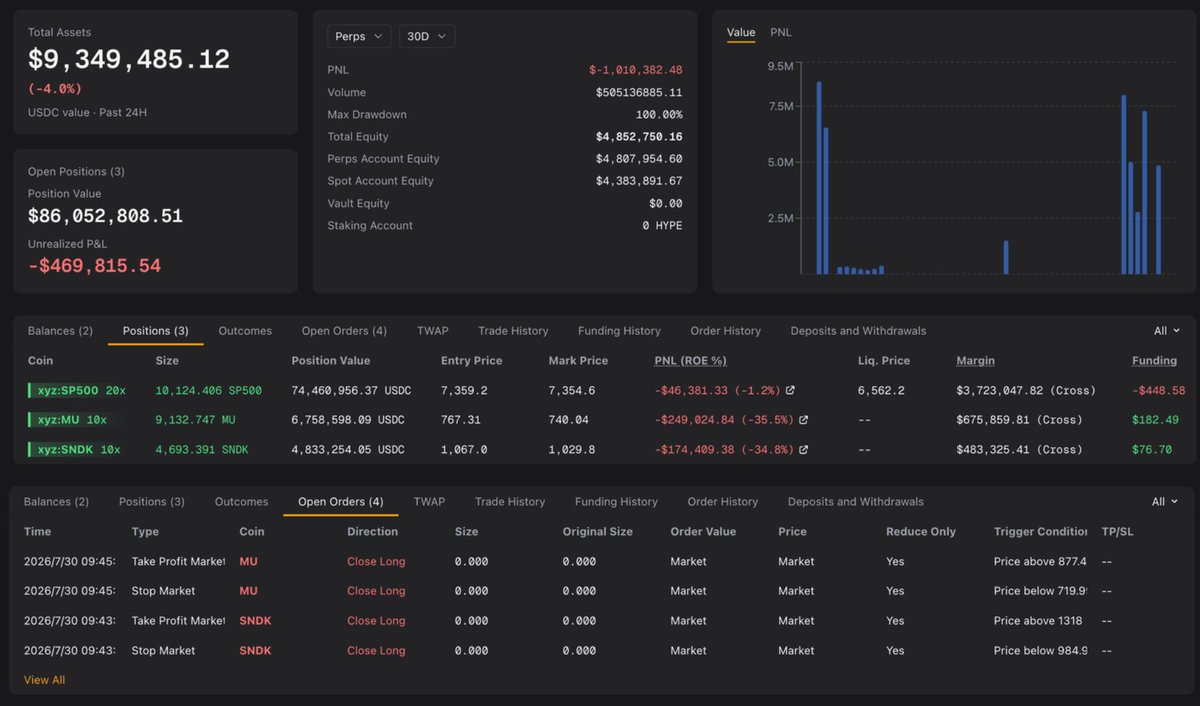Switch chart to PNL tab
The width and height of the screenshot is (1200, 706).
pos(781,33)
